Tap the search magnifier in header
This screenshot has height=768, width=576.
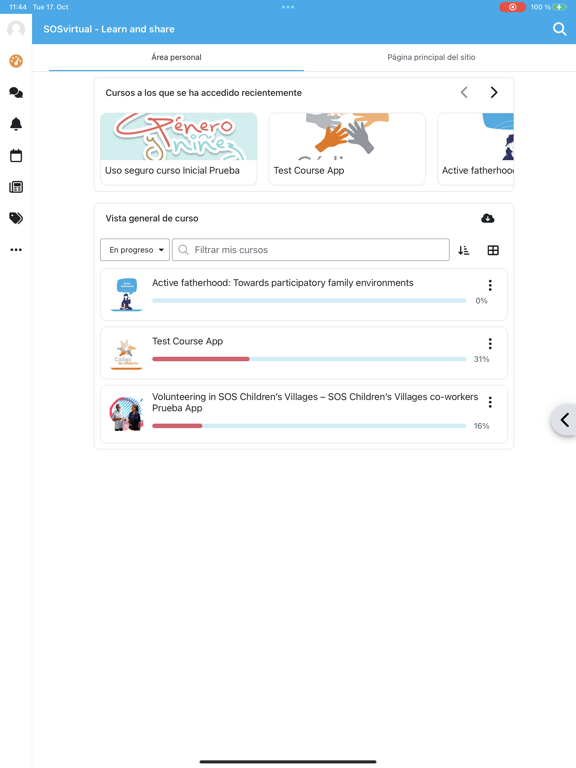tap(559, 29)
